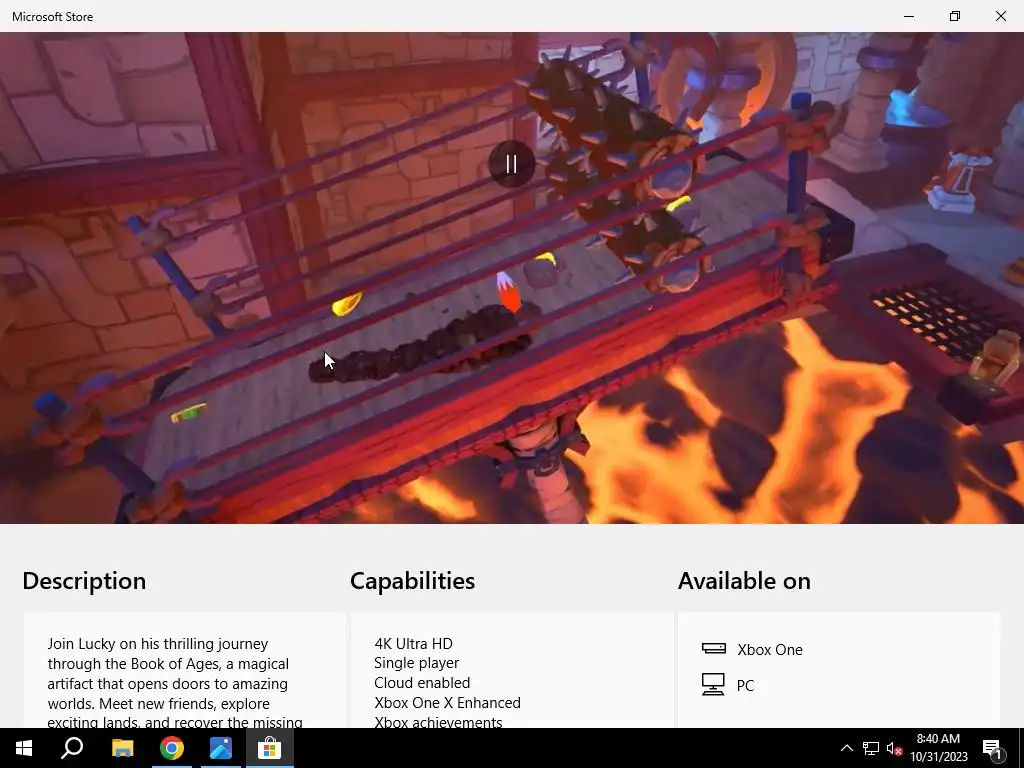1024x768 pixels.
Task: Select the PC platform label
Action: [745, 686]
